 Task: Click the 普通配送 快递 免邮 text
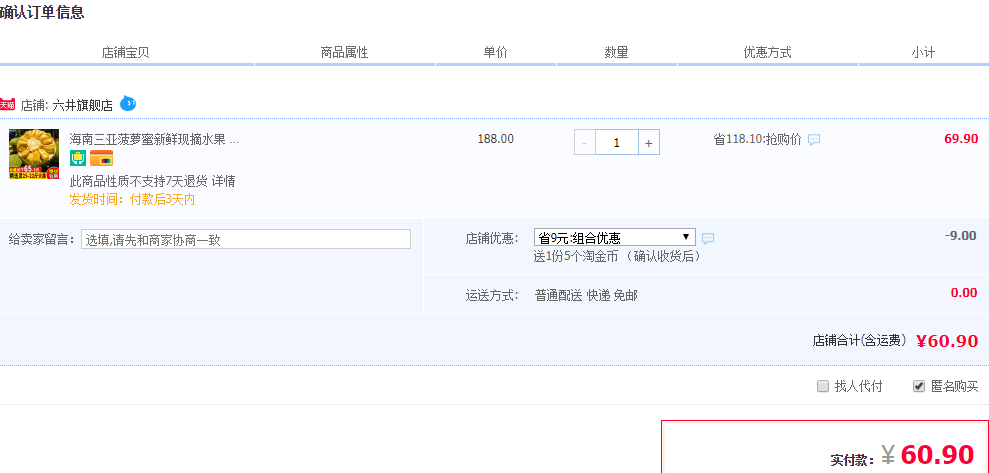click(587, 295)
